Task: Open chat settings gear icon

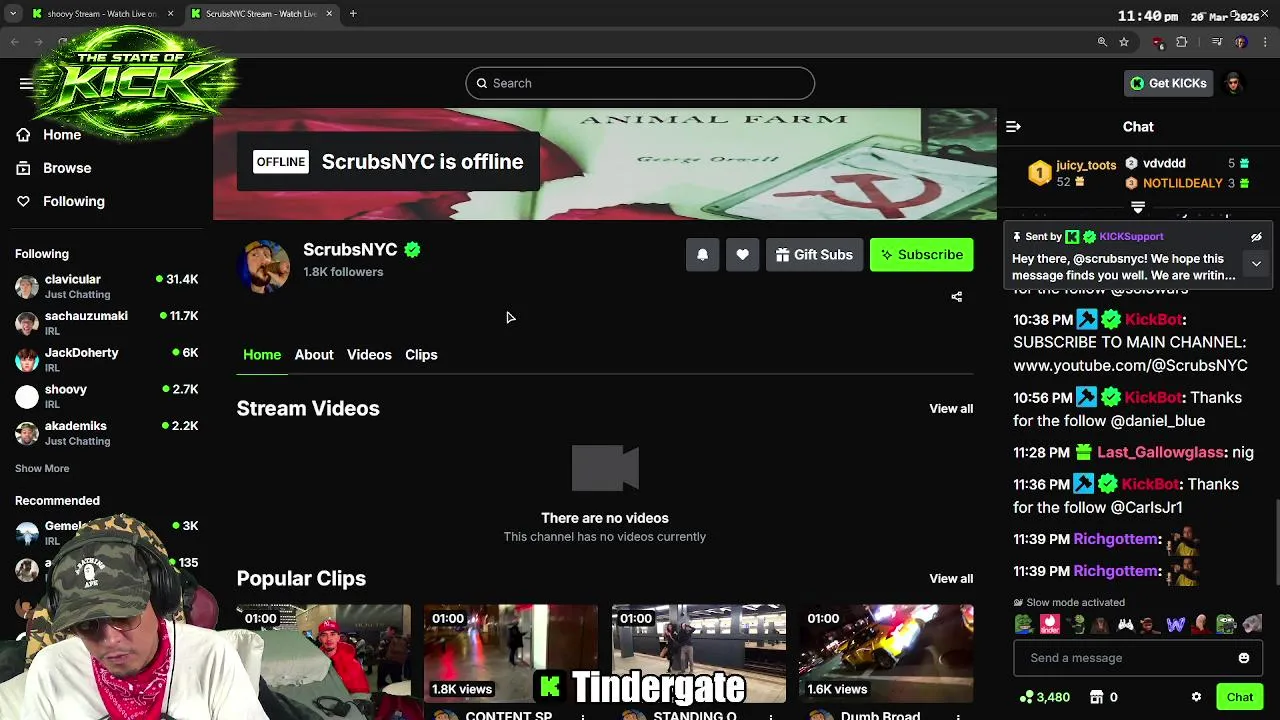Action: 1196,697
